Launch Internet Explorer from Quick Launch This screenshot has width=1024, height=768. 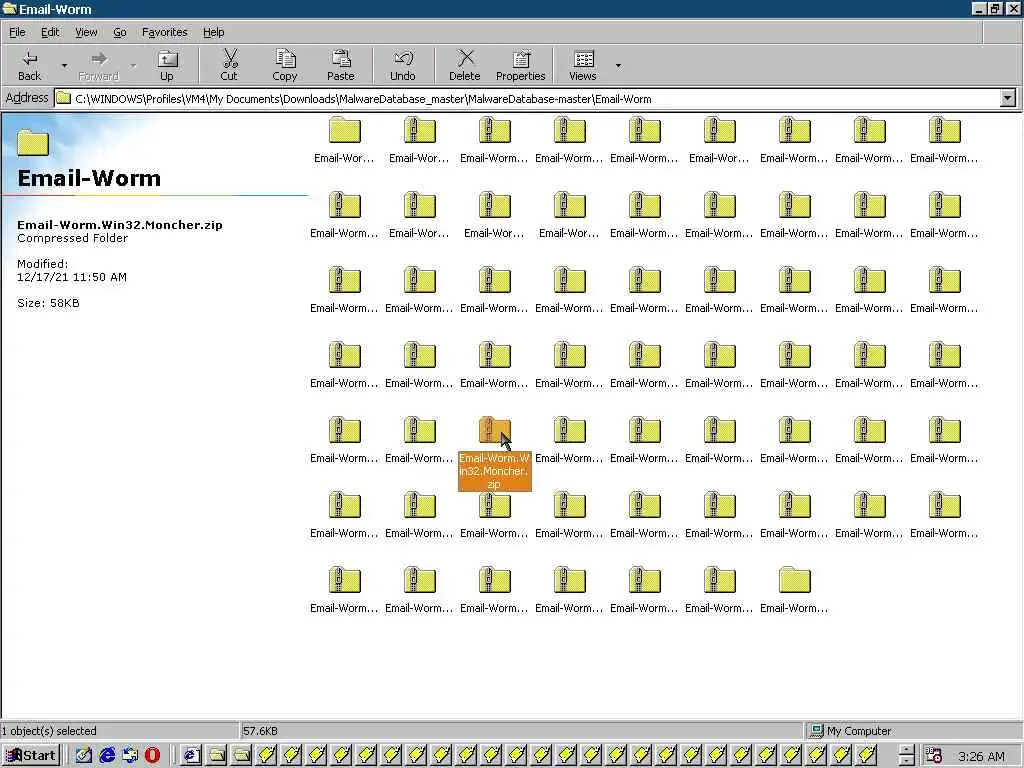click(107, 756)
